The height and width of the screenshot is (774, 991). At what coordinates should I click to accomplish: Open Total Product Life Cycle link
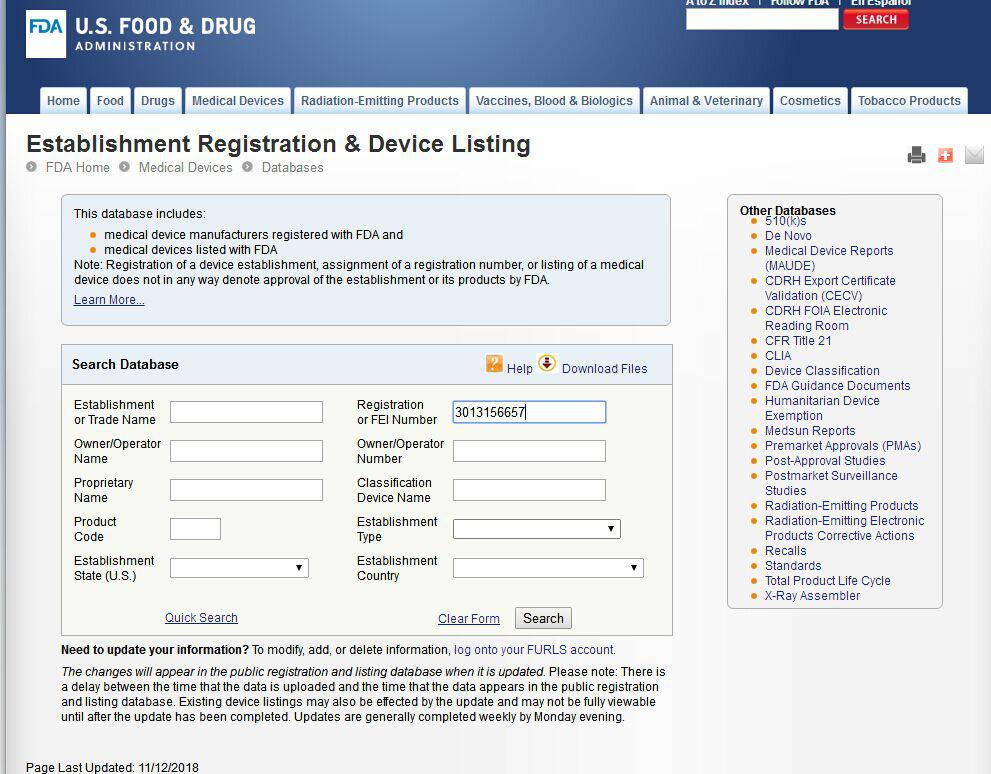(x=827, y=581)
